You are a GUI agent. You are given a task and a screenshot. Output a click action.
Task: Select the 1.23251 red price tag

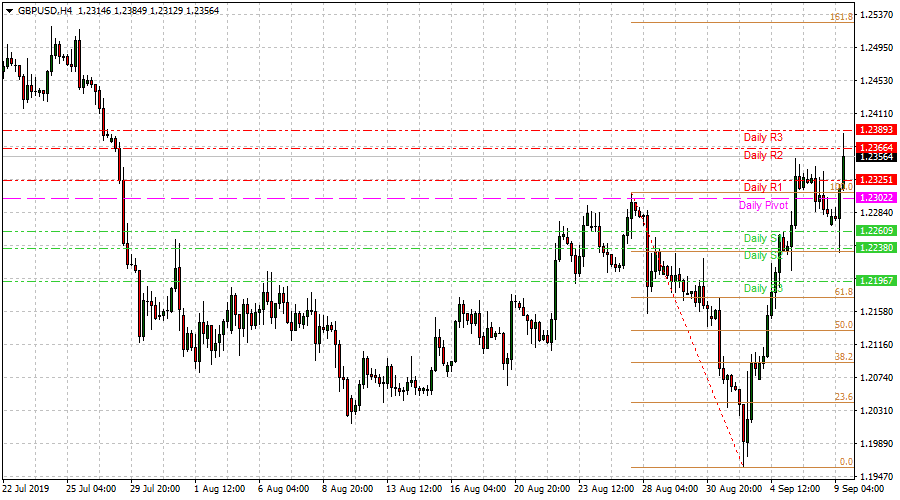click(x=875, y=180)
